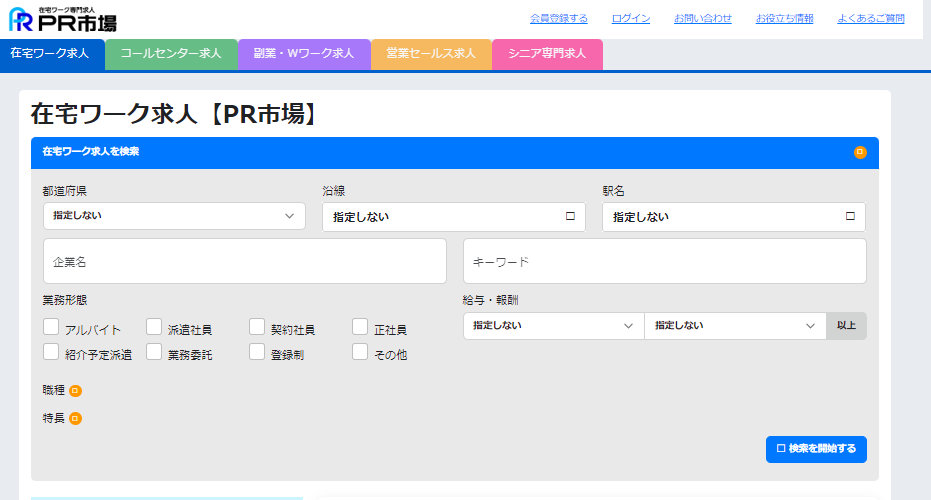Switch to コールセンター求人 tab
Viewport: 931px width, 500px height.
(x=171, y=54)
